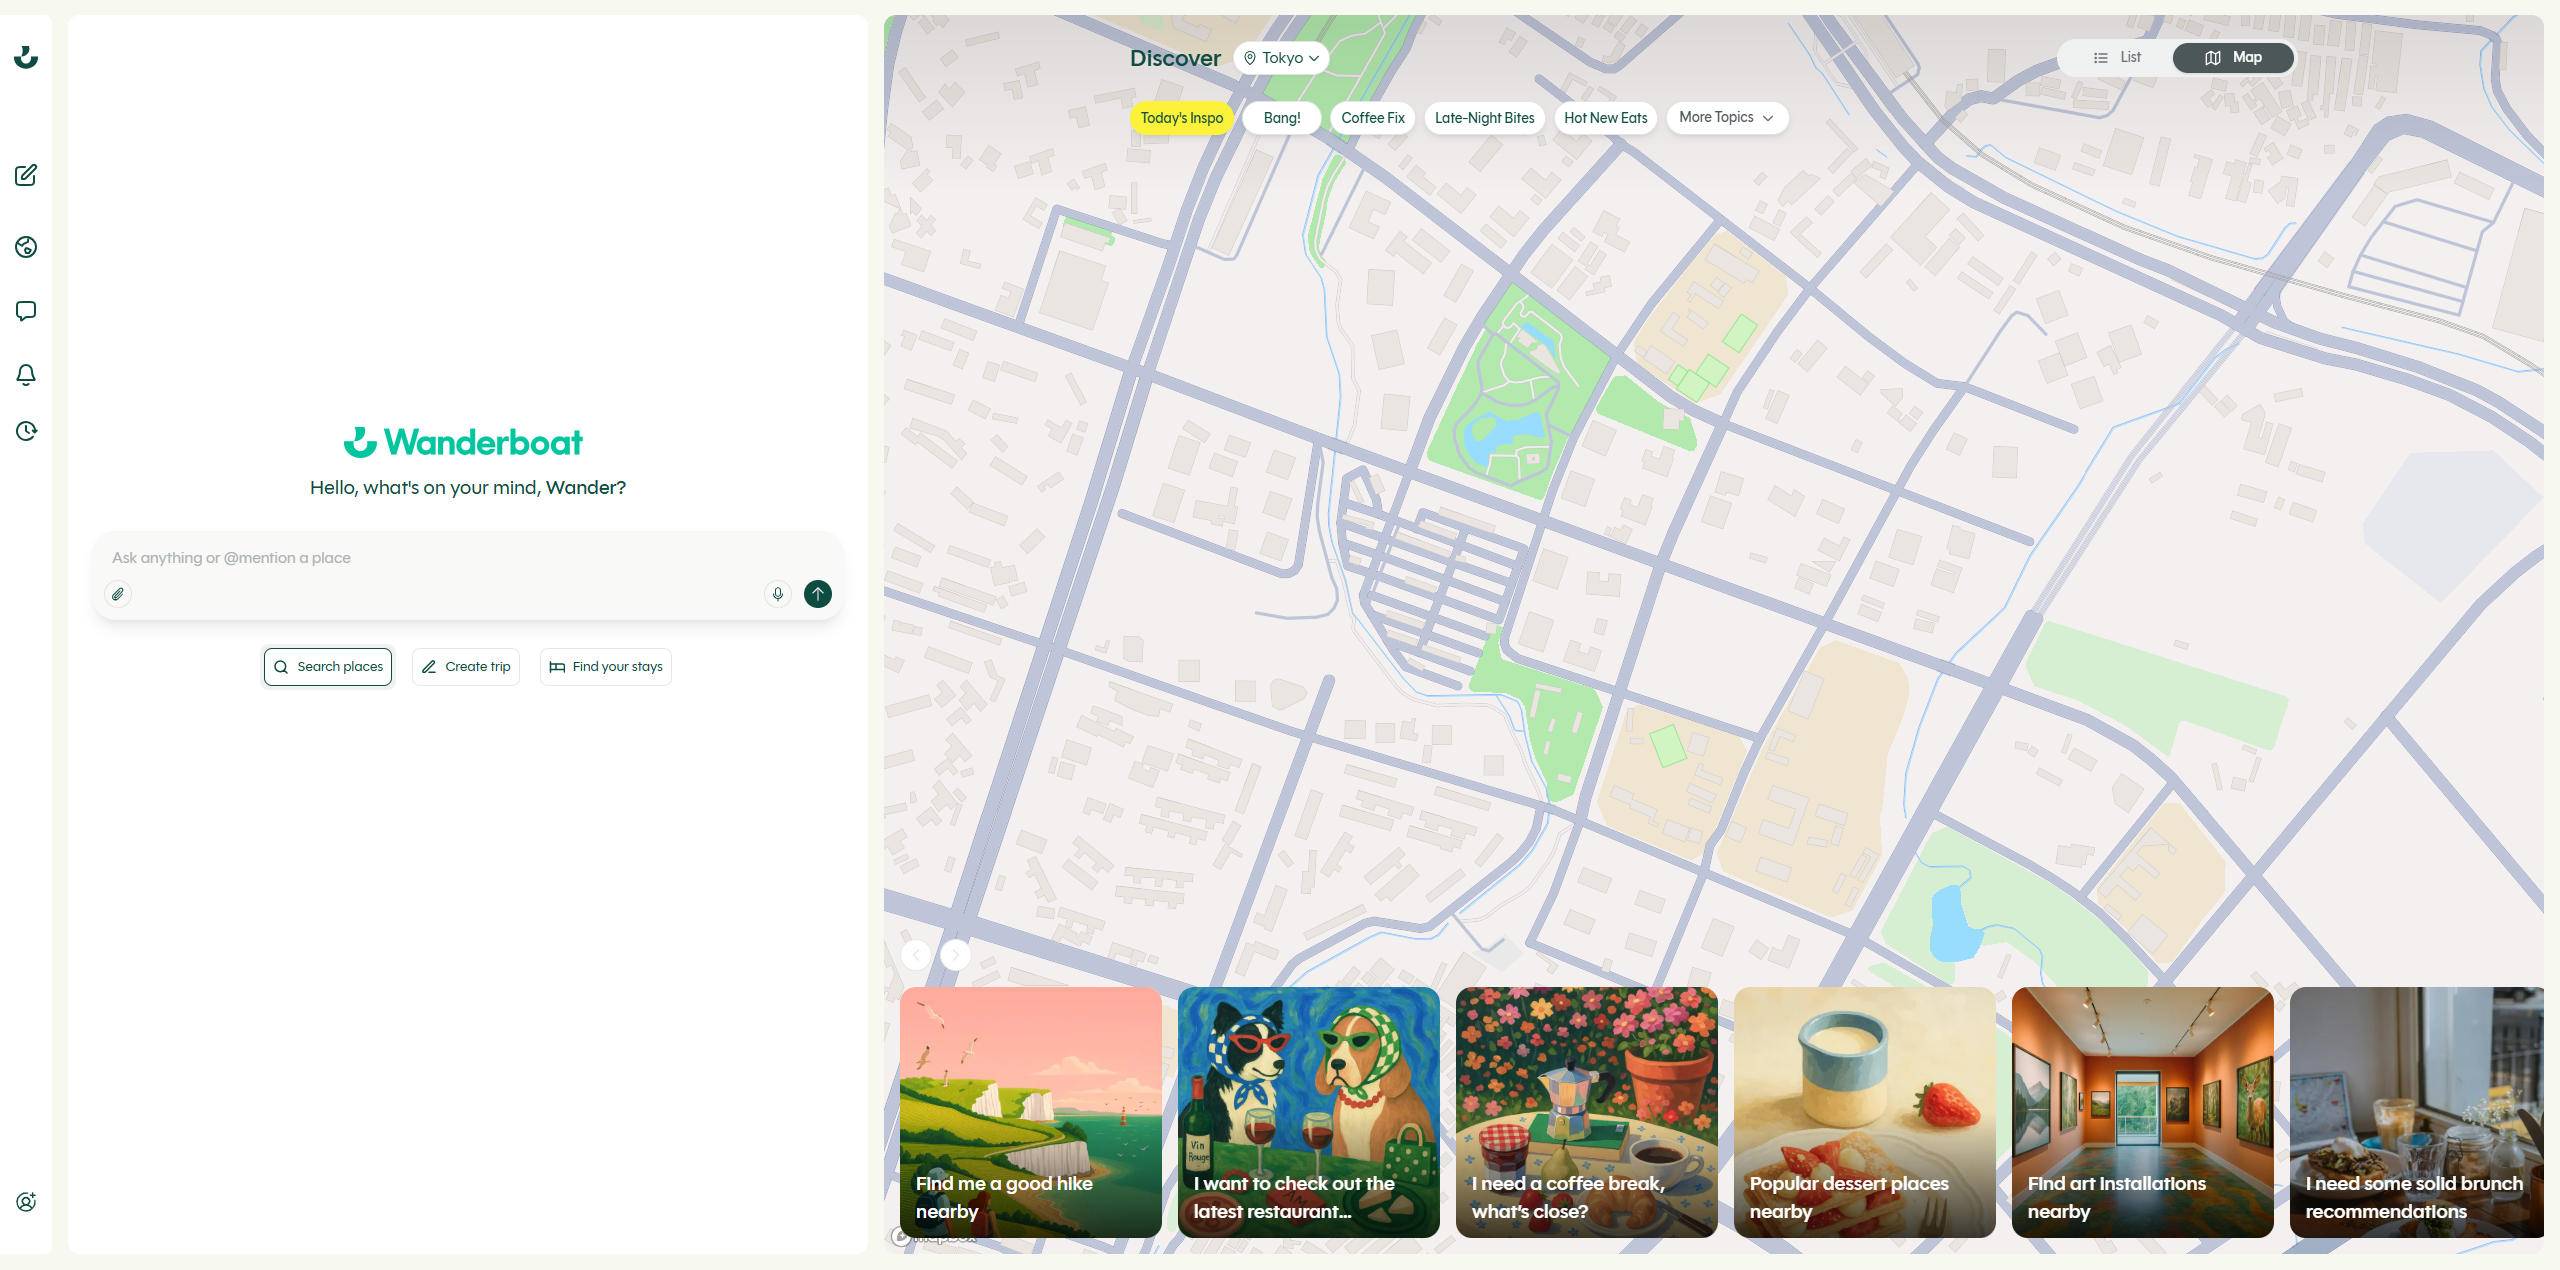The height and width of the screenshot is (1270, 2560).
Task: Expand the More Topics dropdown
Action: pos(1727,117)
